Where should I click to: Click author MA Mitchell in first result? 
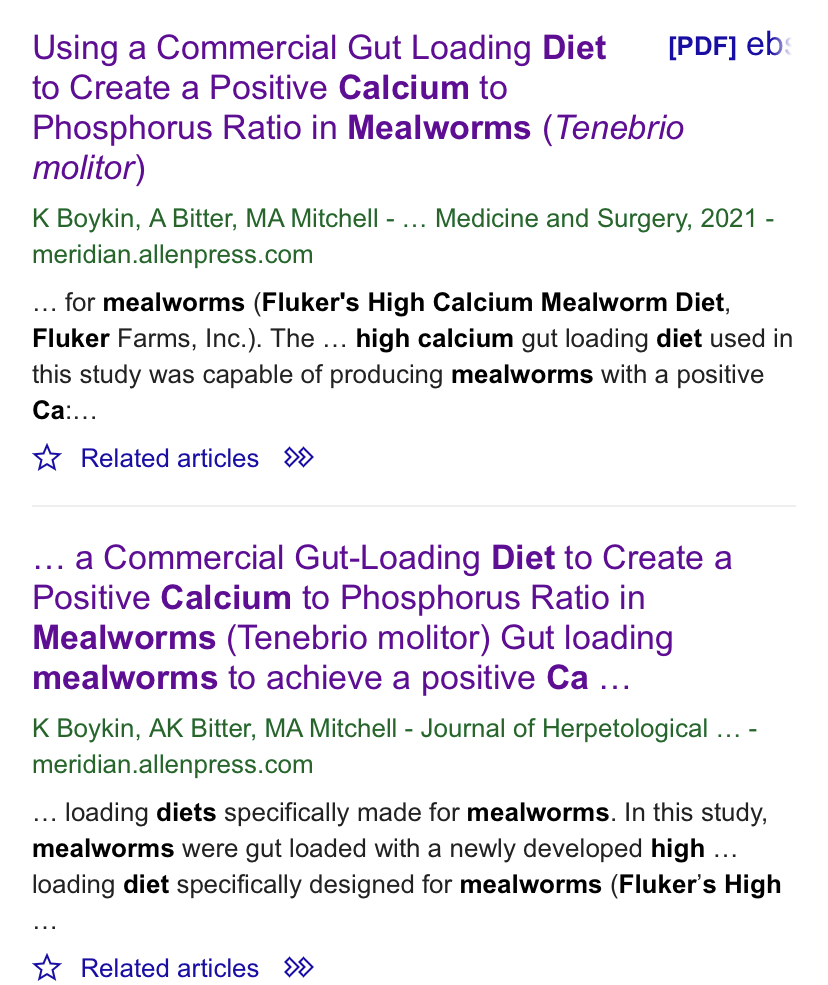(x=312, y=219)
